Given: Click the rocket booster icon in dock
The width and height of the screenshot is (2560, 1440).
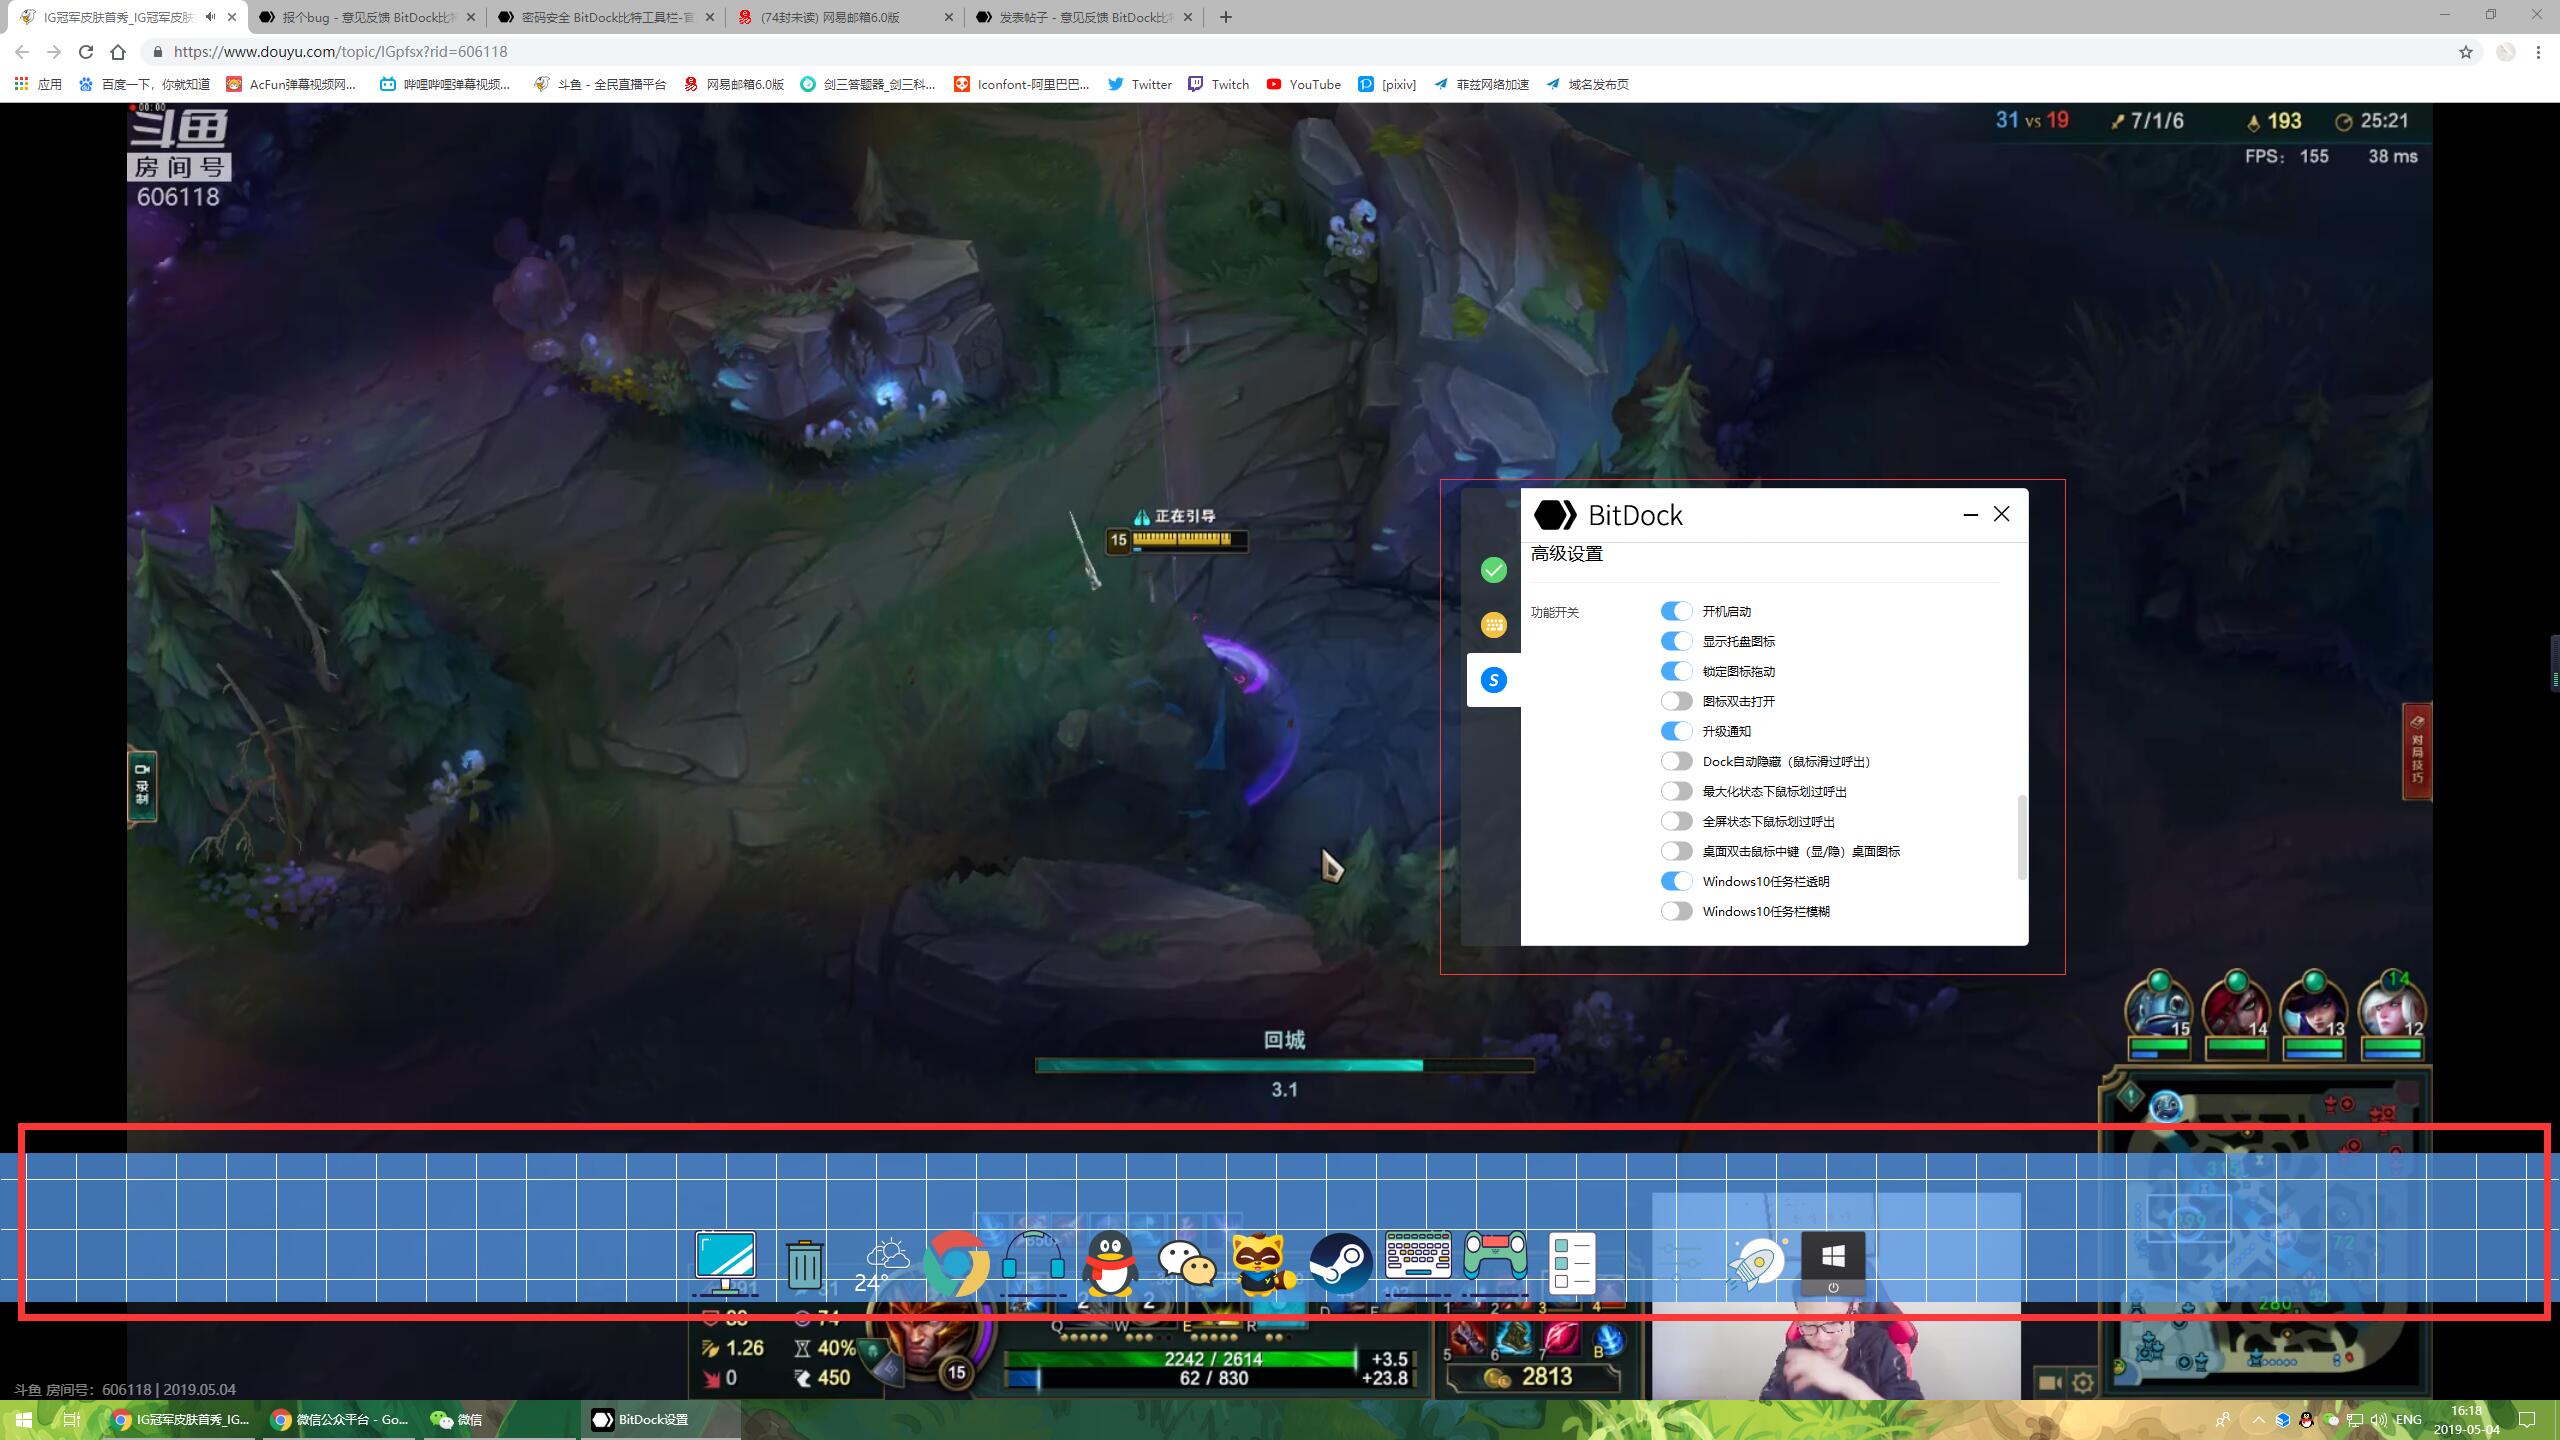Looking at the screenshot, I should point(1756,1264).
